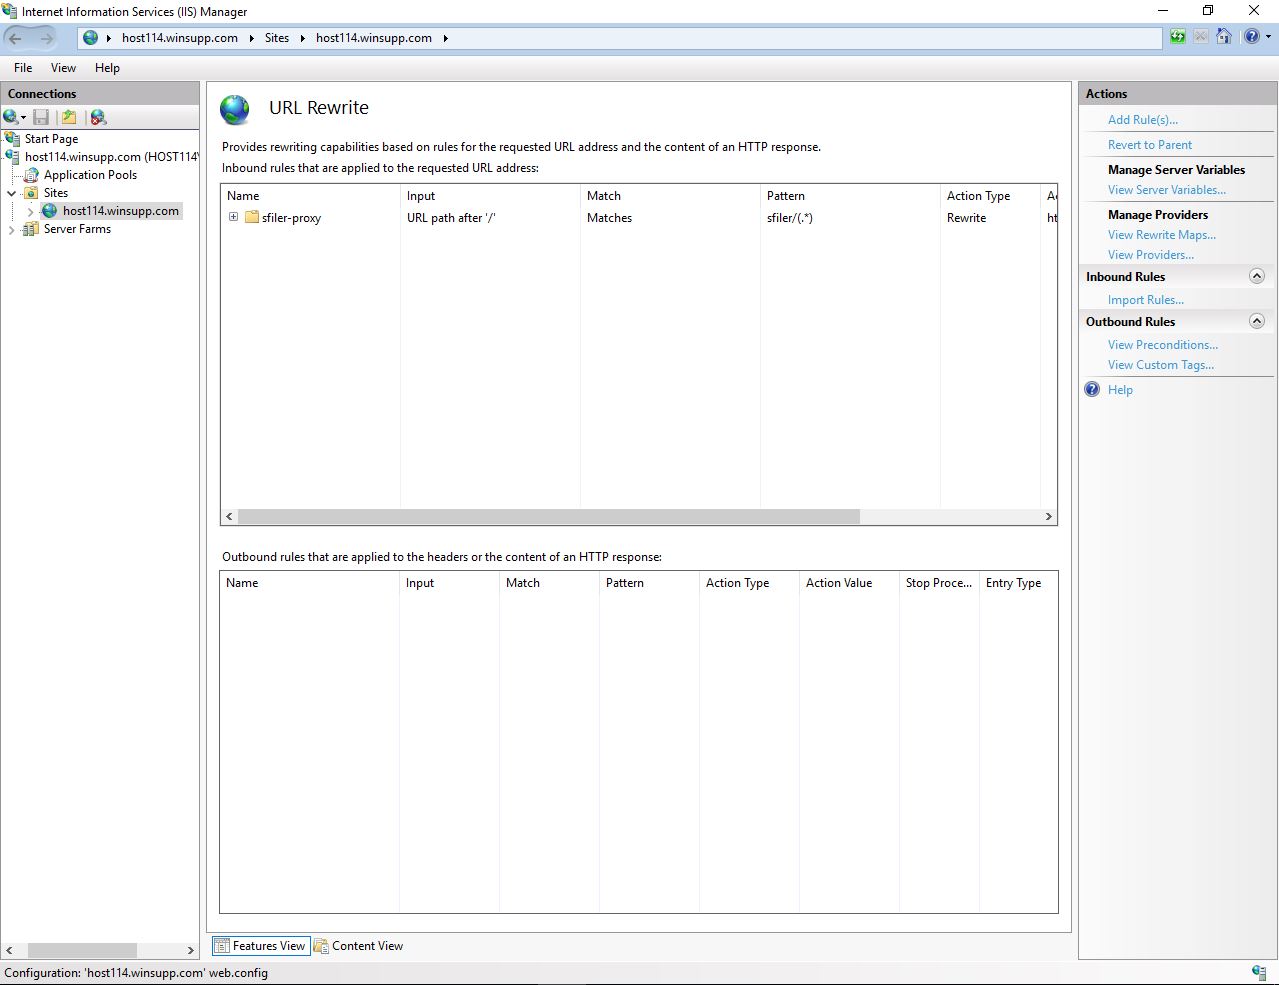This screenshot has width=1279, height=985.
Task: Open the File menu
Action: [23, 68]
